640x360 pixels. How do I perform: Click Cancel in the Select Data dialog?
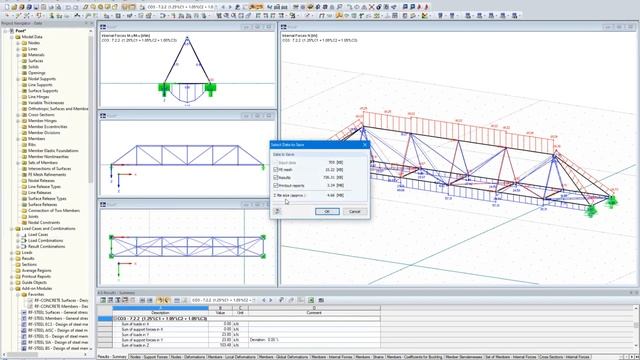tap(355, 211)
